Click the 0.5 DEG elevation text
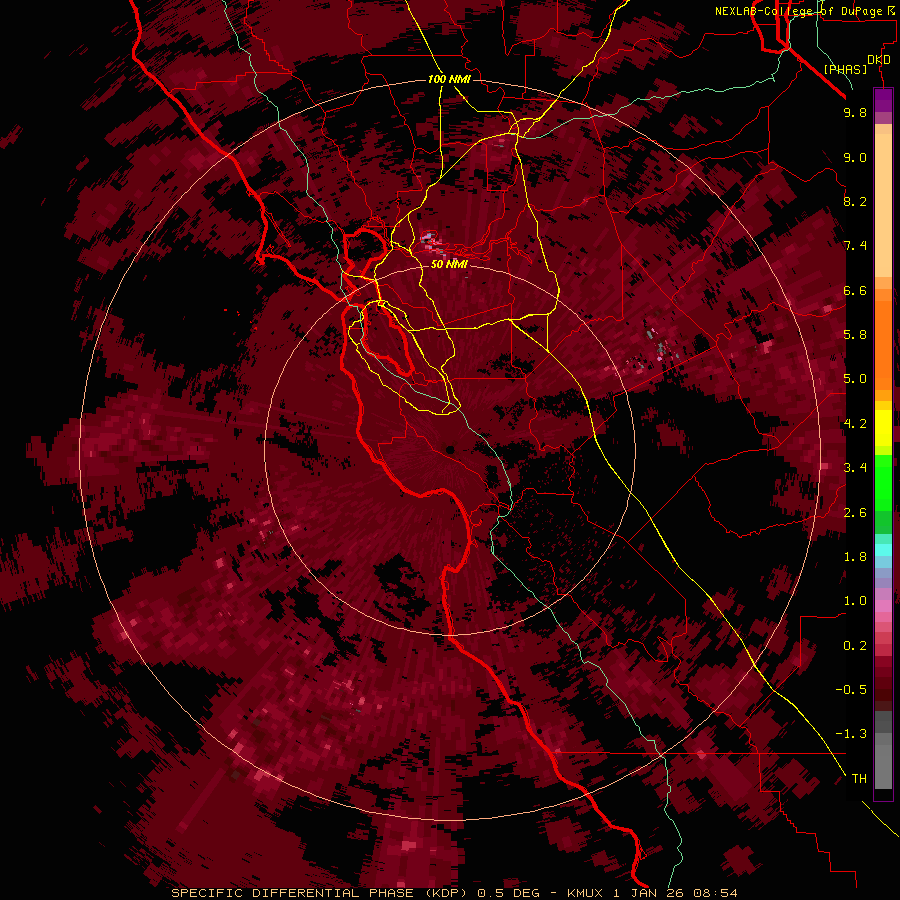This screenshot has width=900, height=900. point(509,893)
